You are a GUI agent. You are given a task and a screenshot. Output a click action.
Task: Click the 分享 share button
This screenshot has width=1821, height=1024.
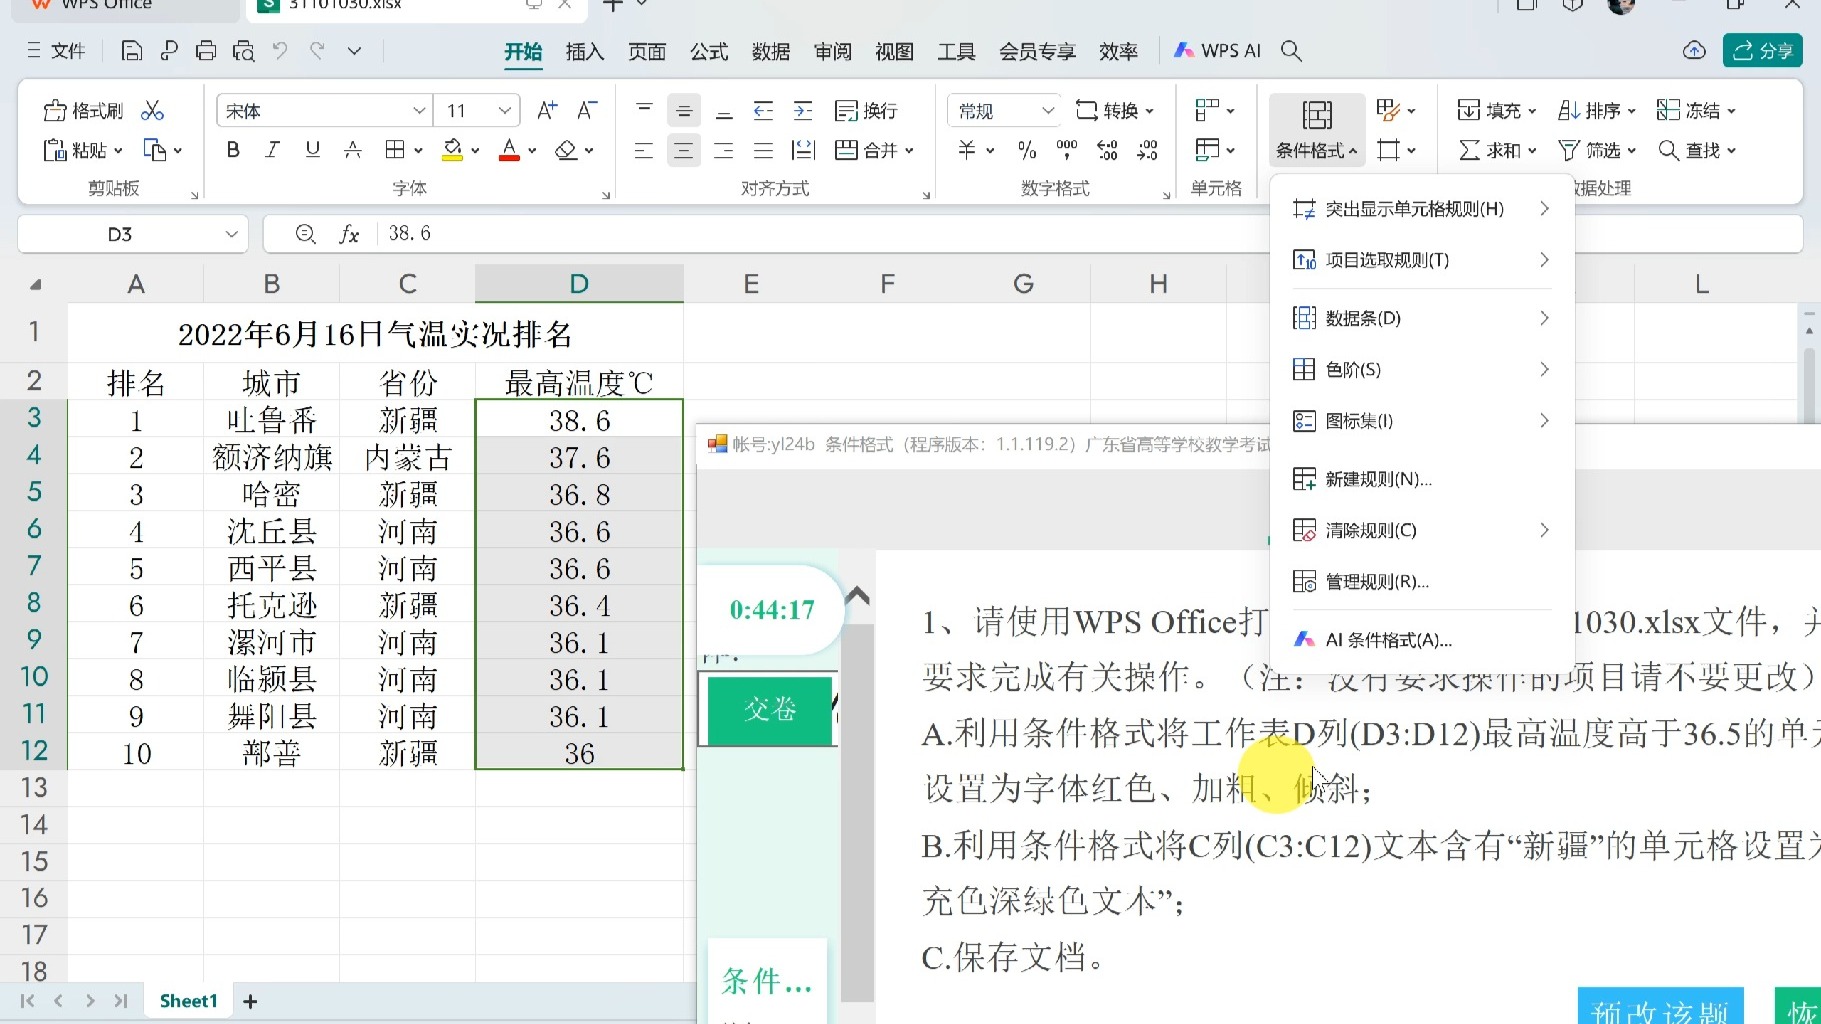point(1763,50)
